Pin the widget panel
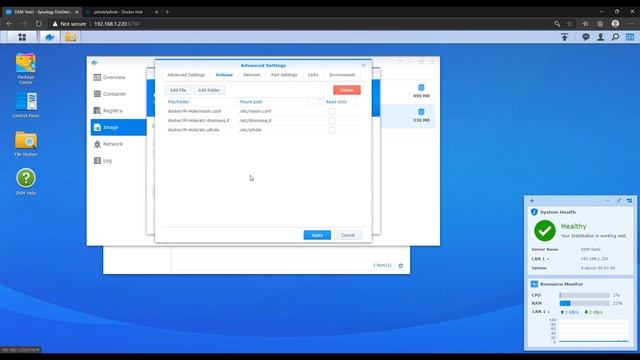Screen dimensions: 640x360 coord(619,200)
